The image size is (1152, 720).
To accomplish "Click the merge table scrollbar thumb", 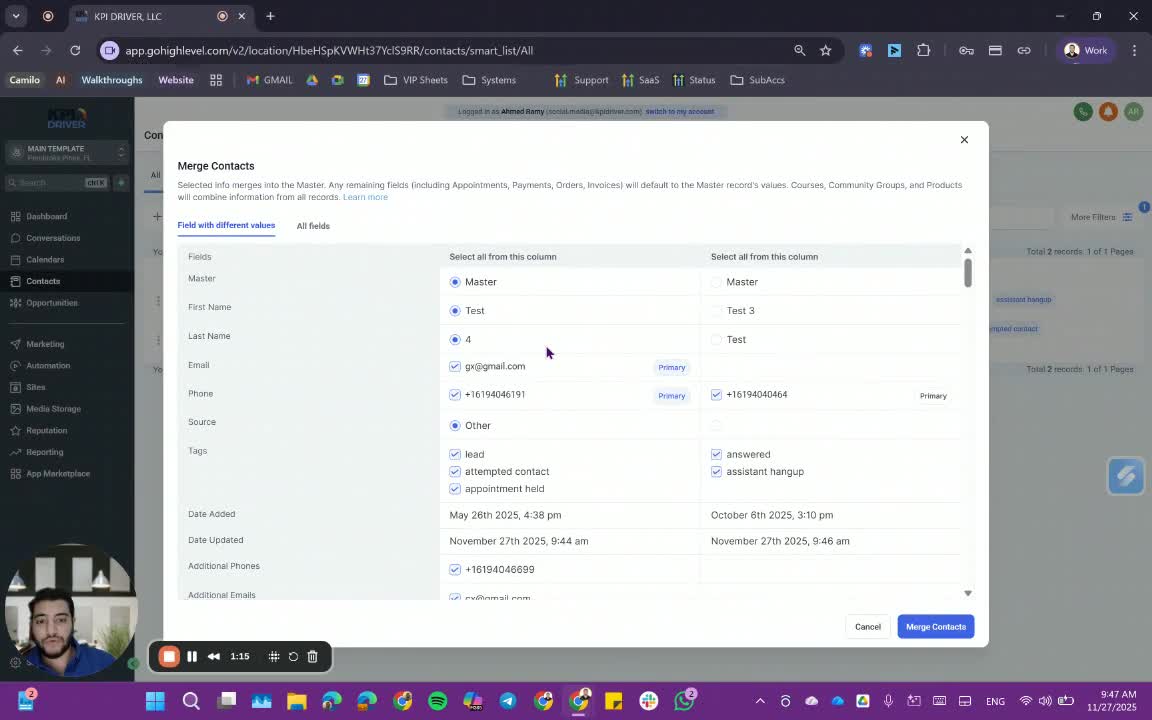I will click(968, 273).
